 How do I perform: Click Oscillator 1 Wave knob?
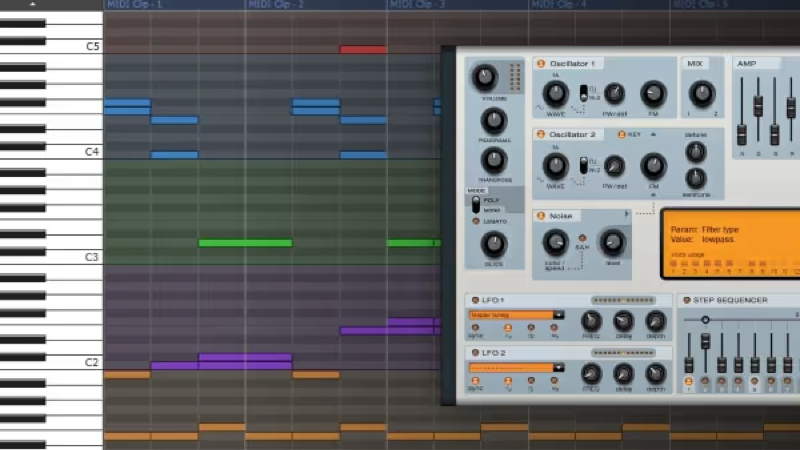pyautogui.click(x=555, y=93)
